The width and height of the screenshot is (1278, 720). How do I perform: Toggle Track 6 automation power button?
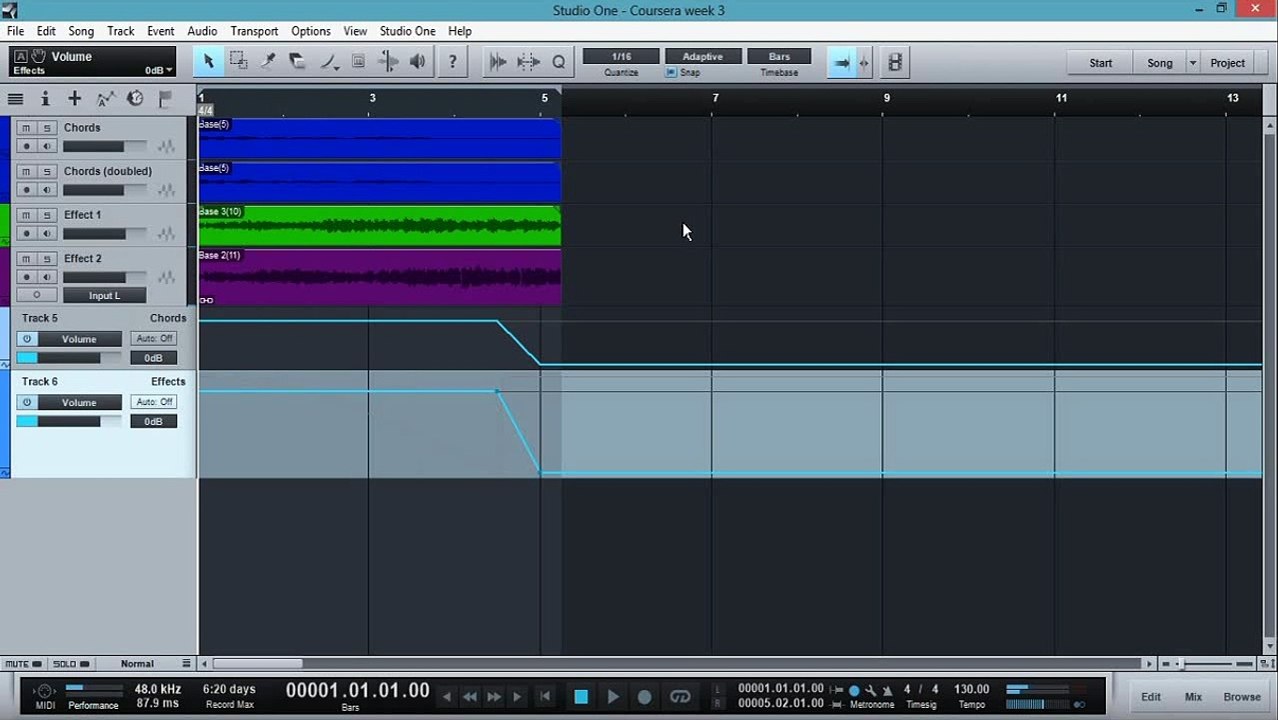pos(27,402)
